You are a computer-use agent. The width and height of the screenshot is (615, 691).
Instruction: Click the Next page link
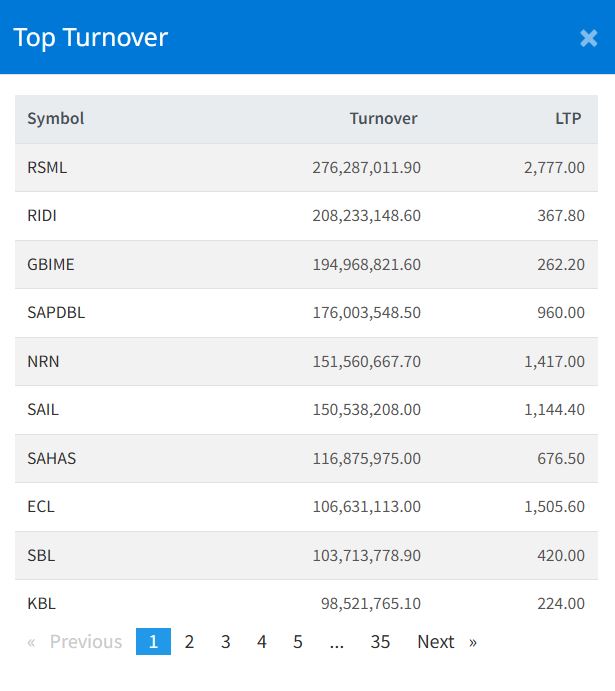tap(447, 642)
